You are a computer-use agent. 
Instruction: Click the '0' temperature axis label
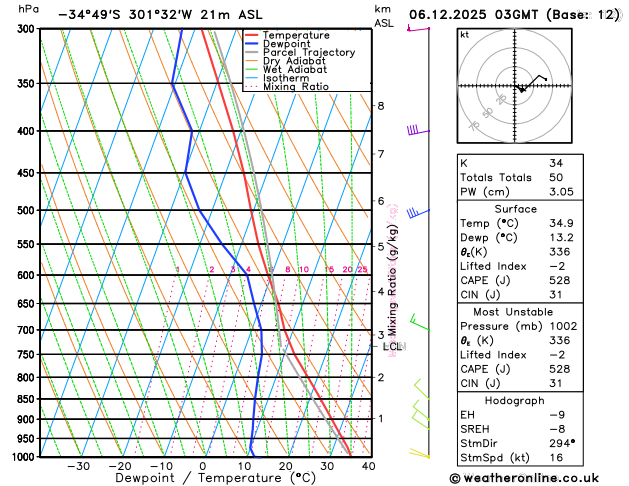[x=203, y=466]
